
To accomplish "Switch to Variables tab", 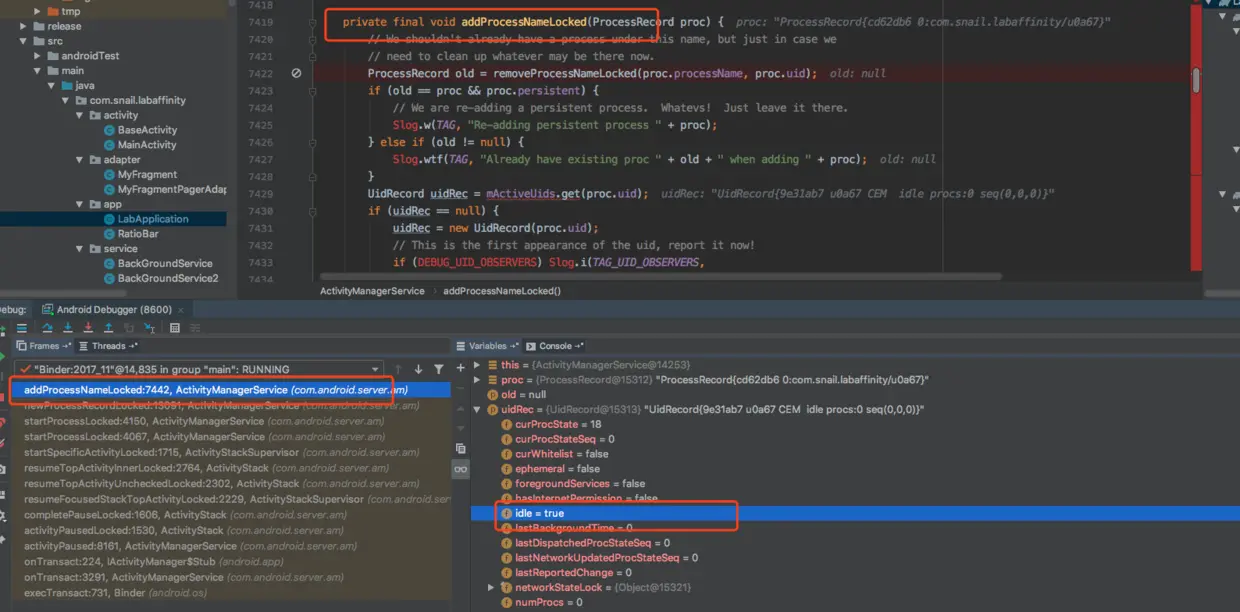I will click(487, 346).
